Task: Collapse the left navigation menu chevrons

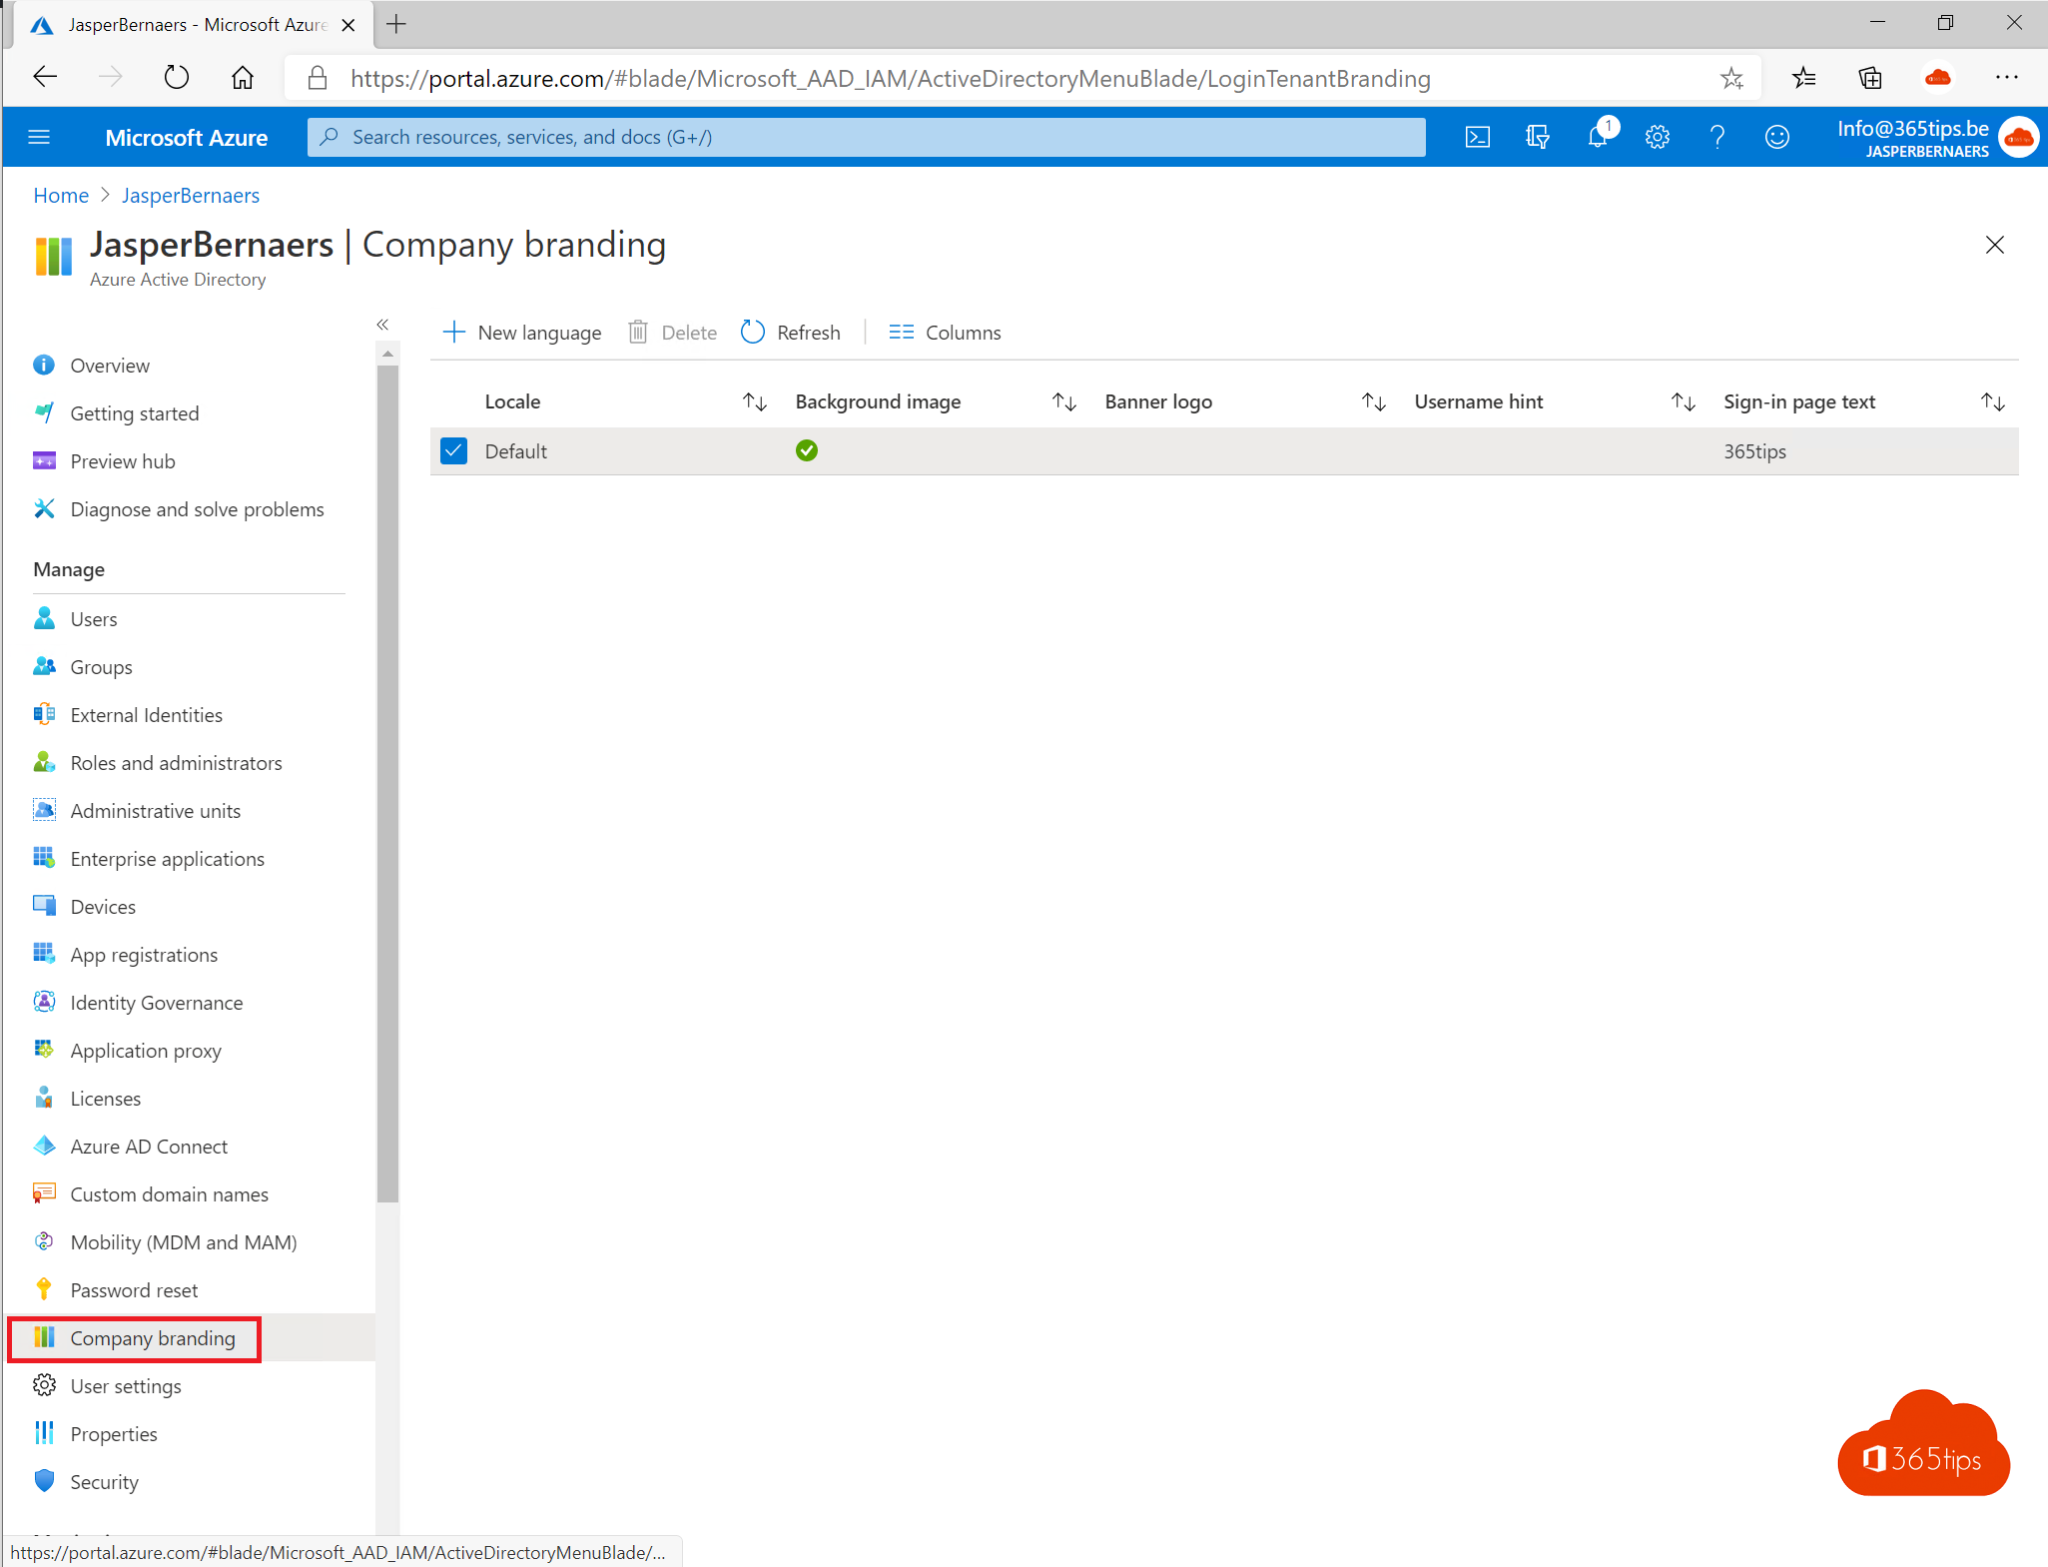Action: pos(382,324)
